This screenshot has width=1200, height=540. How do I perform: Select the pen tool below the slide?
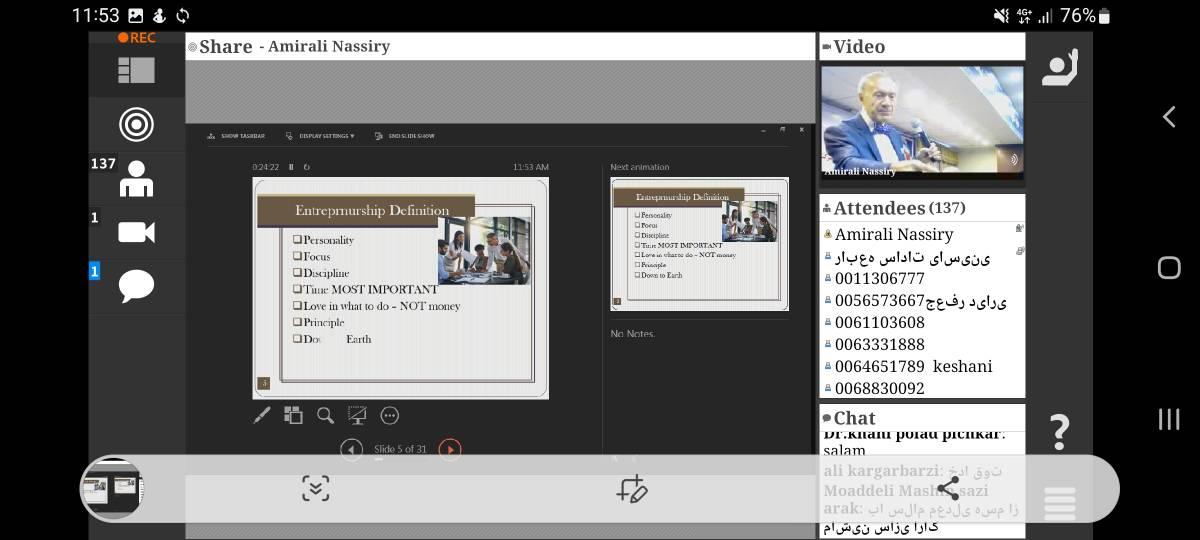[262, 415]
